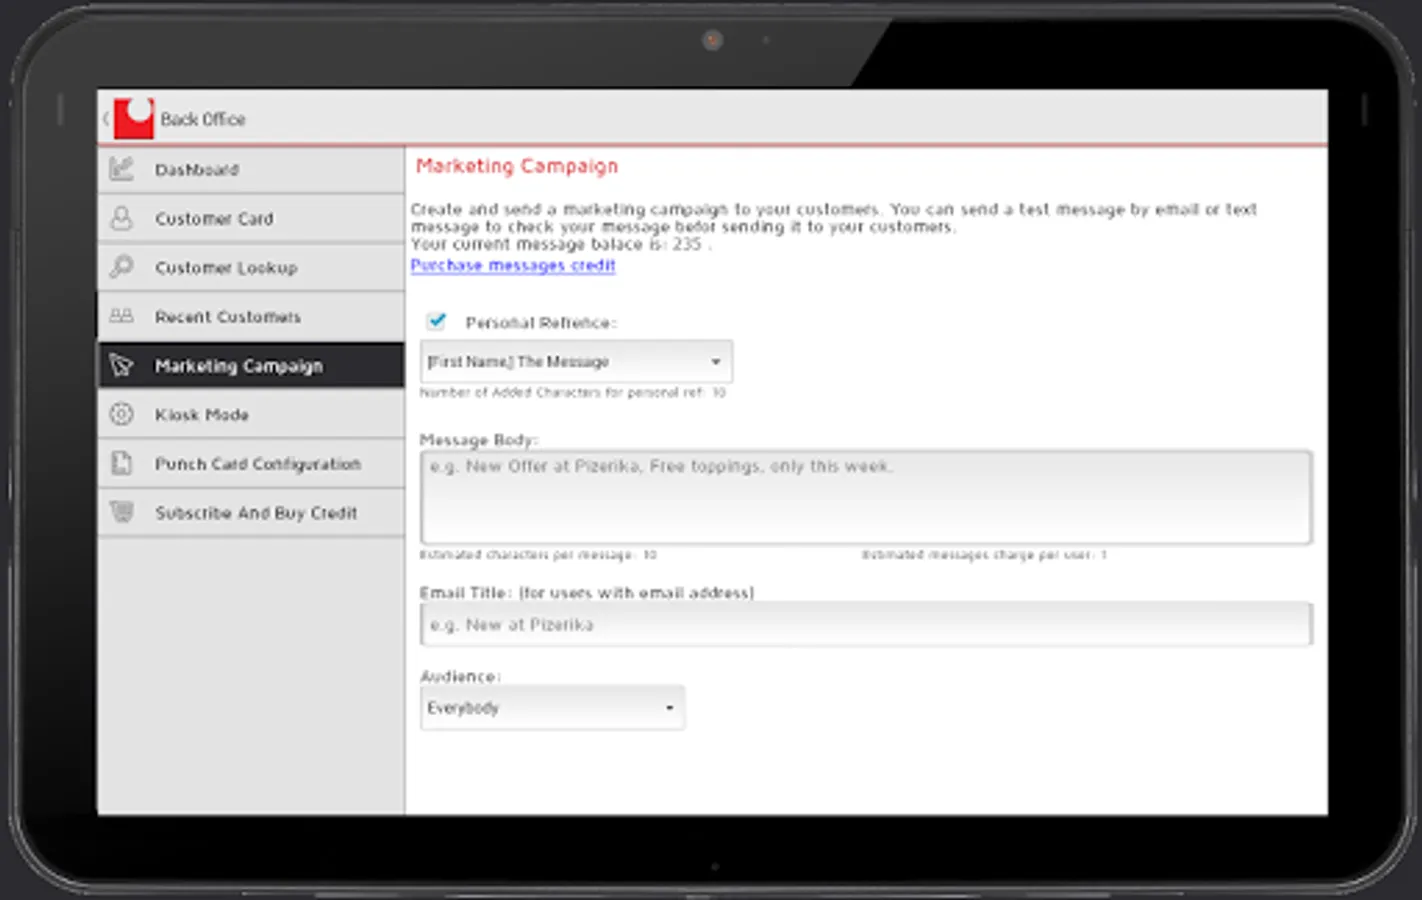The image size is (1422, 900).
Task: Open the Audience Everybody dropdown
Action: (552, 708)
